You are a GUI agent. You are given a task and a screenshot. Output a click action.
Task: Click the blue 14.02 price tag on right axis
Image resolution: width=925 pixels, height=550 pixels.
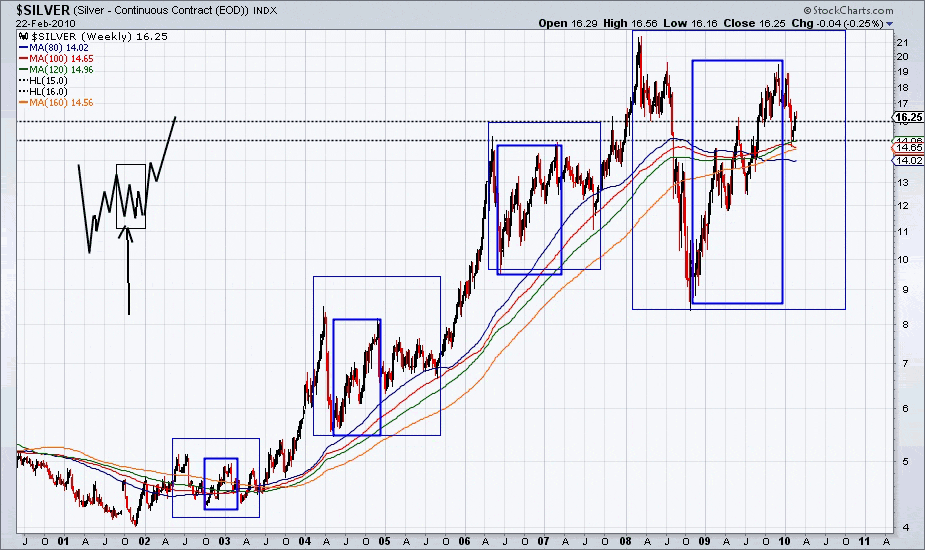(x=906, y=160)
